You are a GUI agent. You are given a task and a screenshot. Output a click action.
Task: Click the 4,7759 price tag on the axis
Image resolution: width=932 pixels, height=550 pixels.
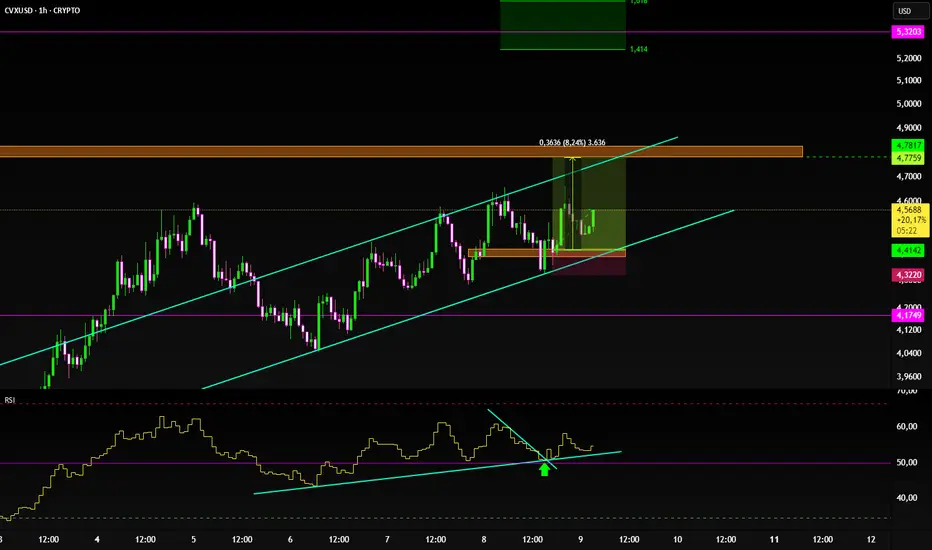pyautogui.click(x=908, y=158)
